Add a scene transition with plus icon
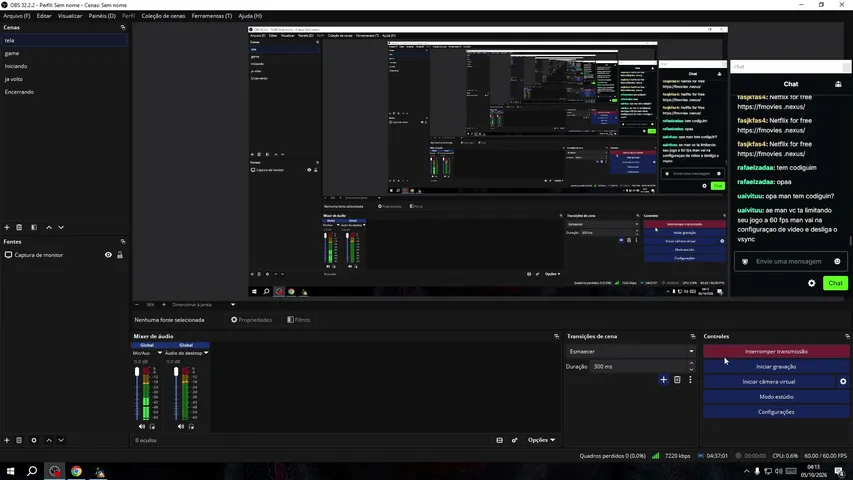The height and width of the screenshot is (480, 853). [x=663, y=380]
